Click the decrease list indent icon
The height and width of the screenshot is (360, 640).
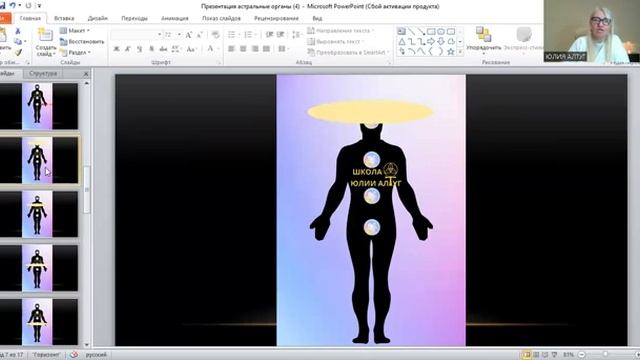pos(269,35)
